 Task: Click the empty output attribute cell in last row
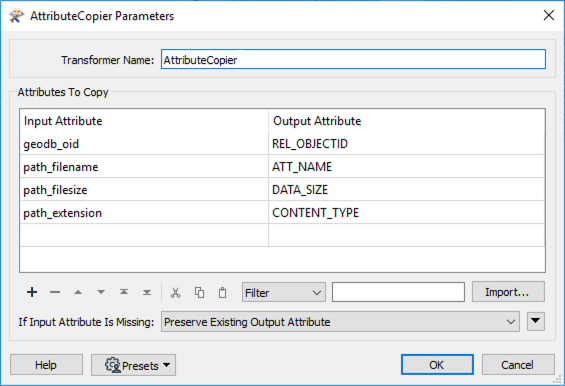point(406,235)
